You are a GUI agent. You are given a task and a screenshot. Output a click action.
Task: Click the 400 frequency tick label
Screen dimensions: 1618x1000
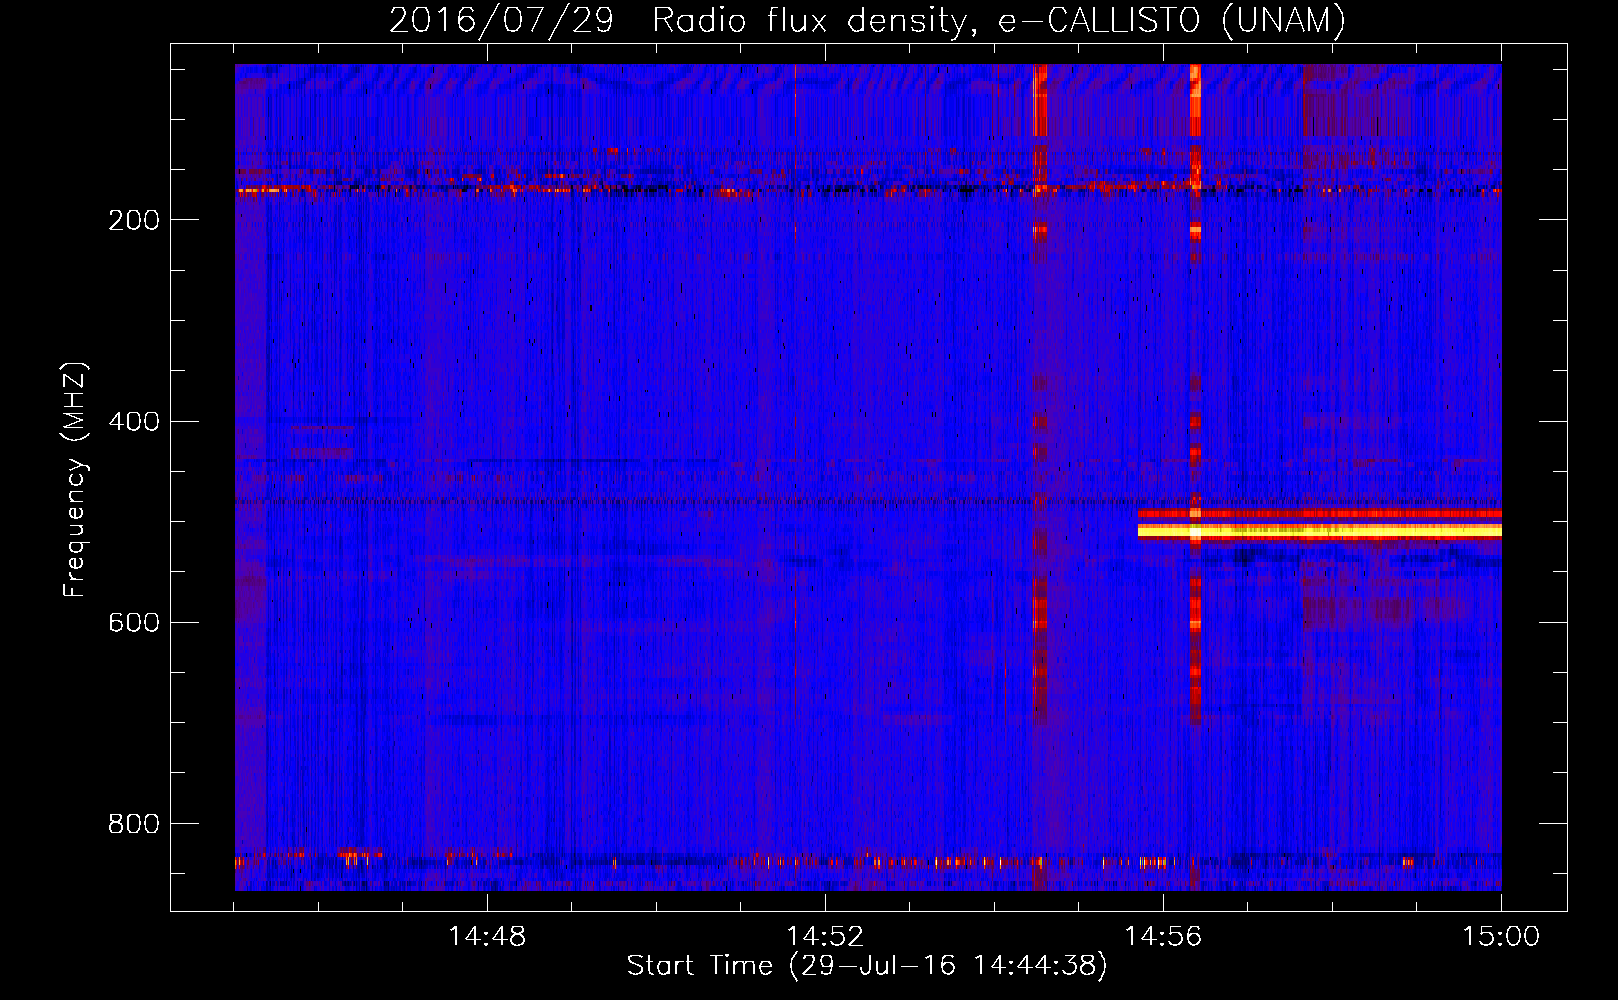[x=133, y=421]
